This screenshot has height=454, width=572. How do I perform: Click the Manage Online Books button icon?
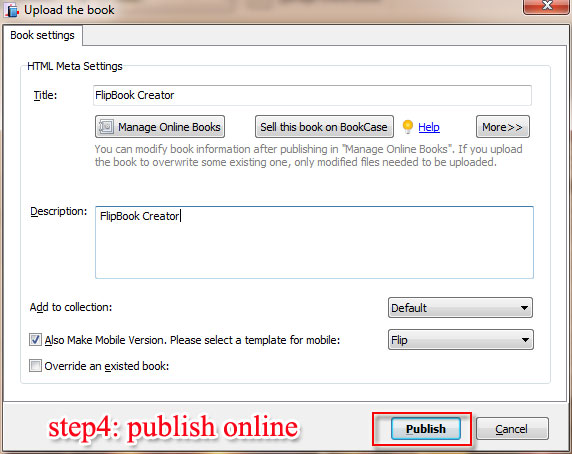coord(107,127)
